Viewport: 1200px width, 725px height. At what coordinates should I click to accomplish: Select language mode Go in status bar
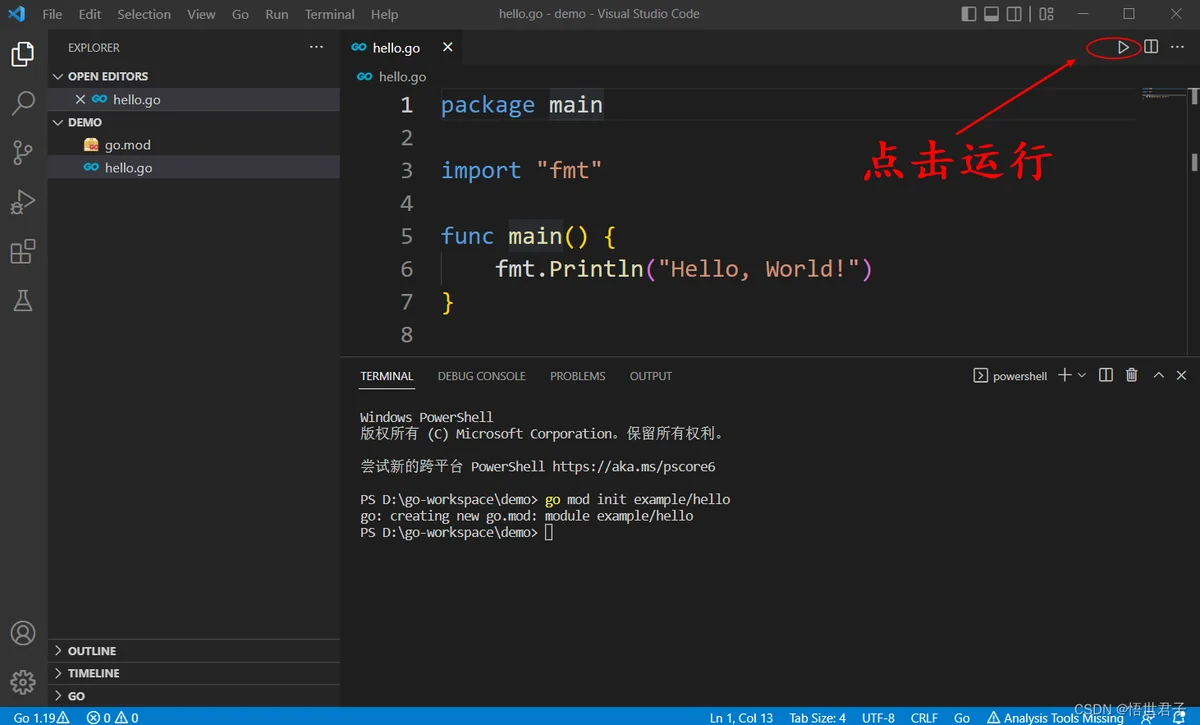[x=962, y=717]
